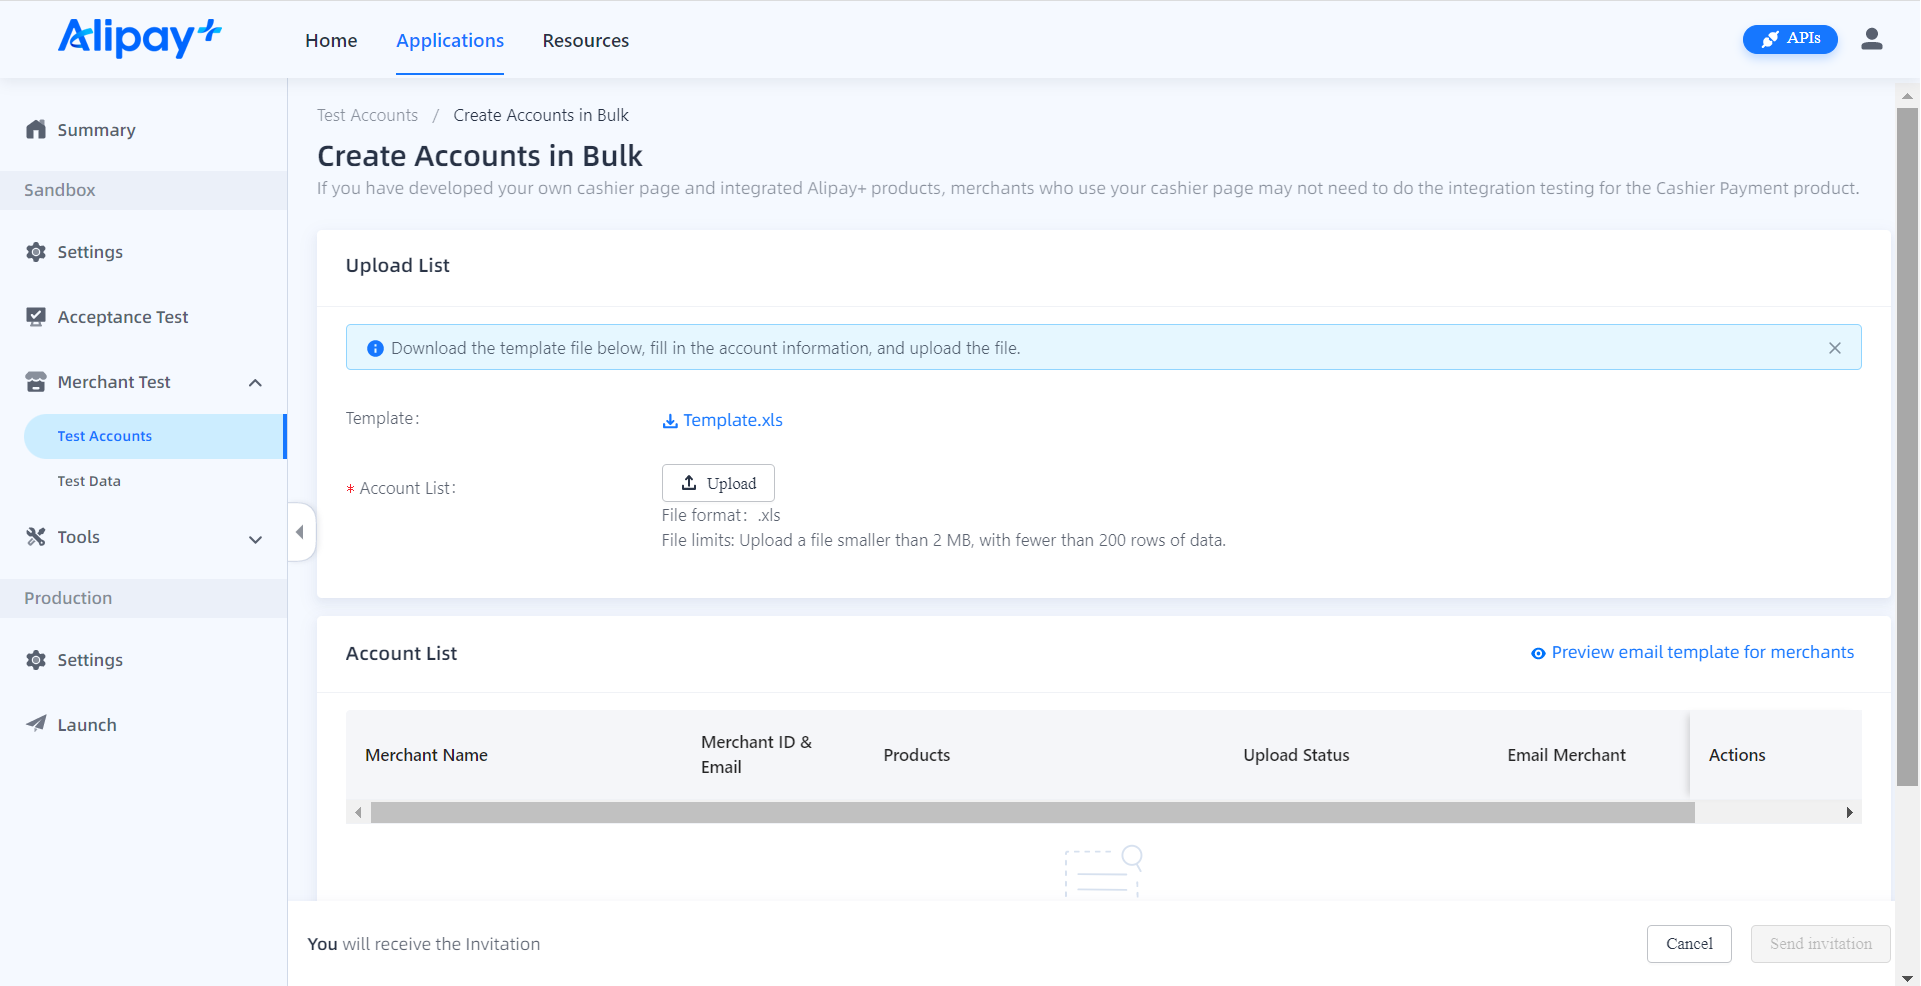Viewport: 1921px width, 986px height.
Task: Click the Alipay+ logo
Action: coord(139,38)
